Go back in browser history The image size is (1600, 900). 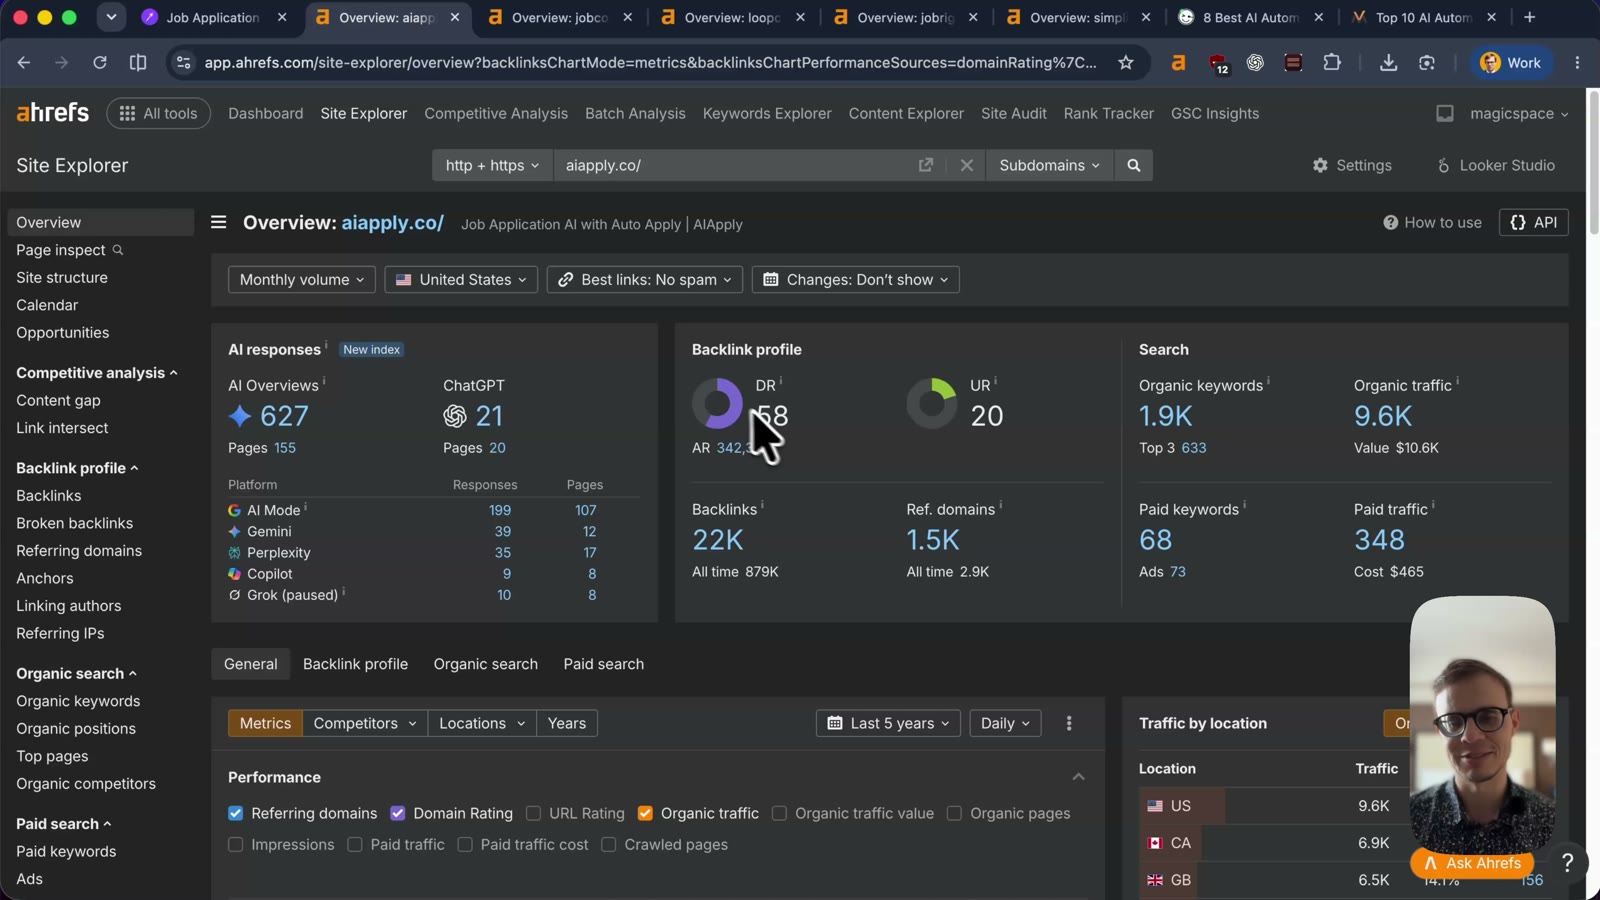[x=24, y=63]
